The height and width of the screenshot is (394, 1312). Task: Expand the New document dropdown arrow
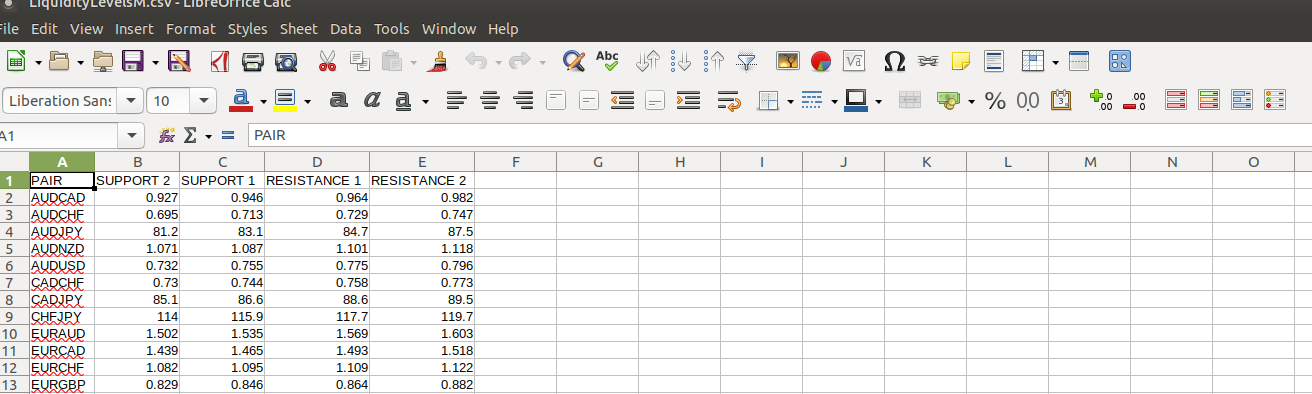coord(38,62)
